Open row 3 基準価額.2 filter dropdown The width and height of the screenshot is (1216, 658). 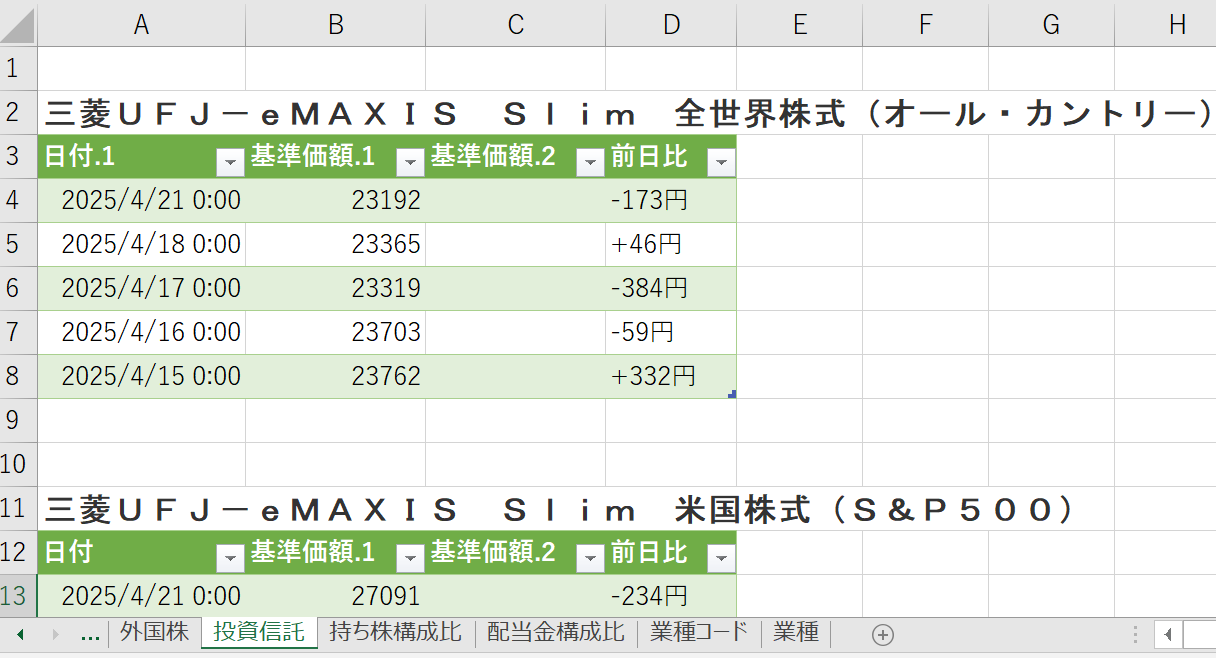tap(590, 162)
